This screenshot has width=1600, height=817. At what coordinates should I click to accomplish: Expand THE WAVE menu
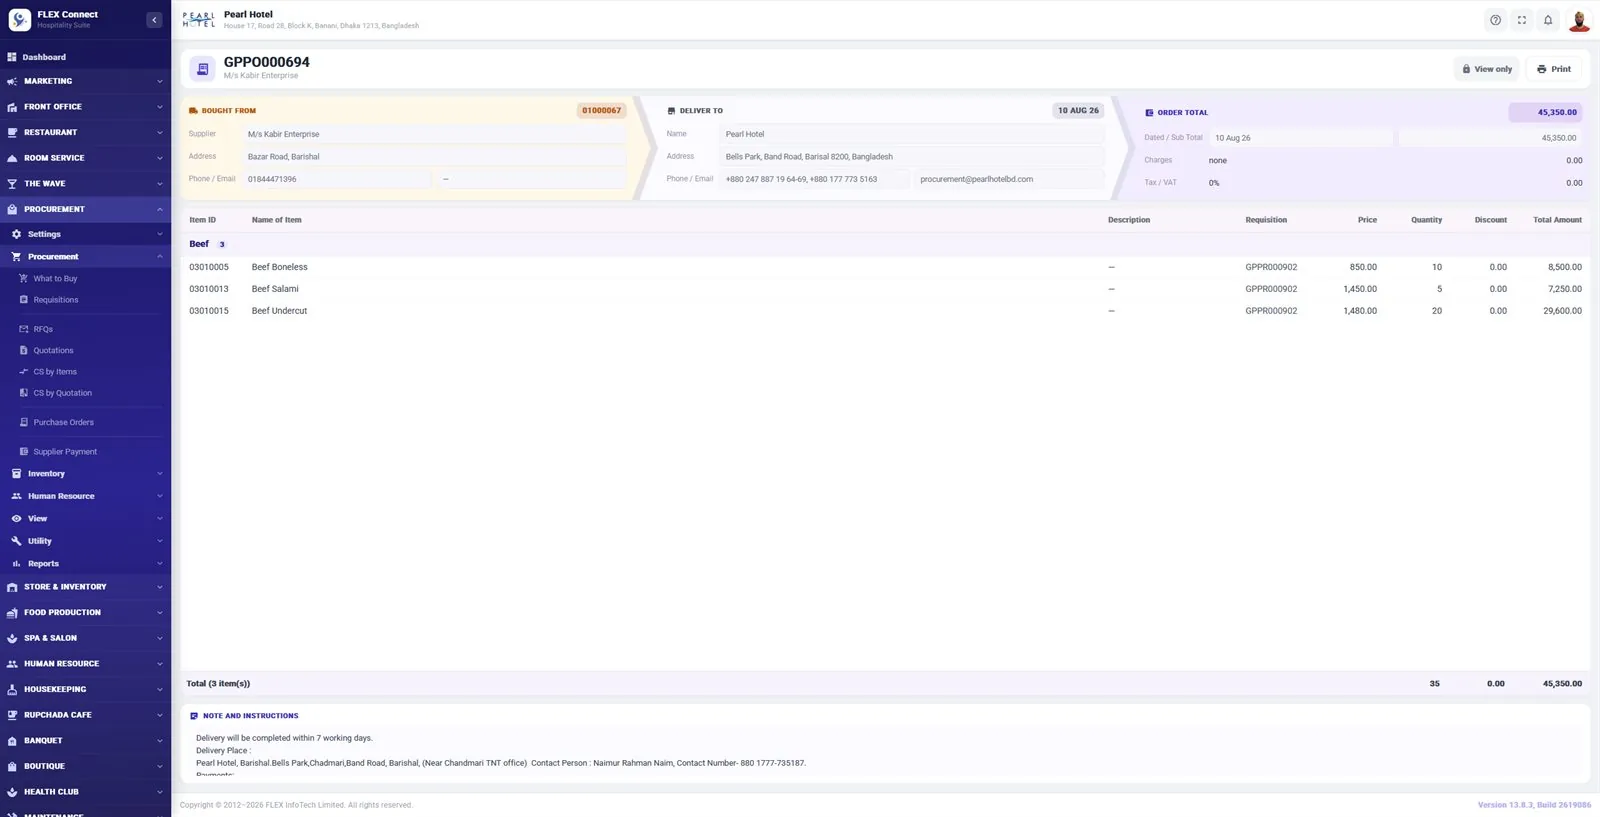(x=85, y=184)
